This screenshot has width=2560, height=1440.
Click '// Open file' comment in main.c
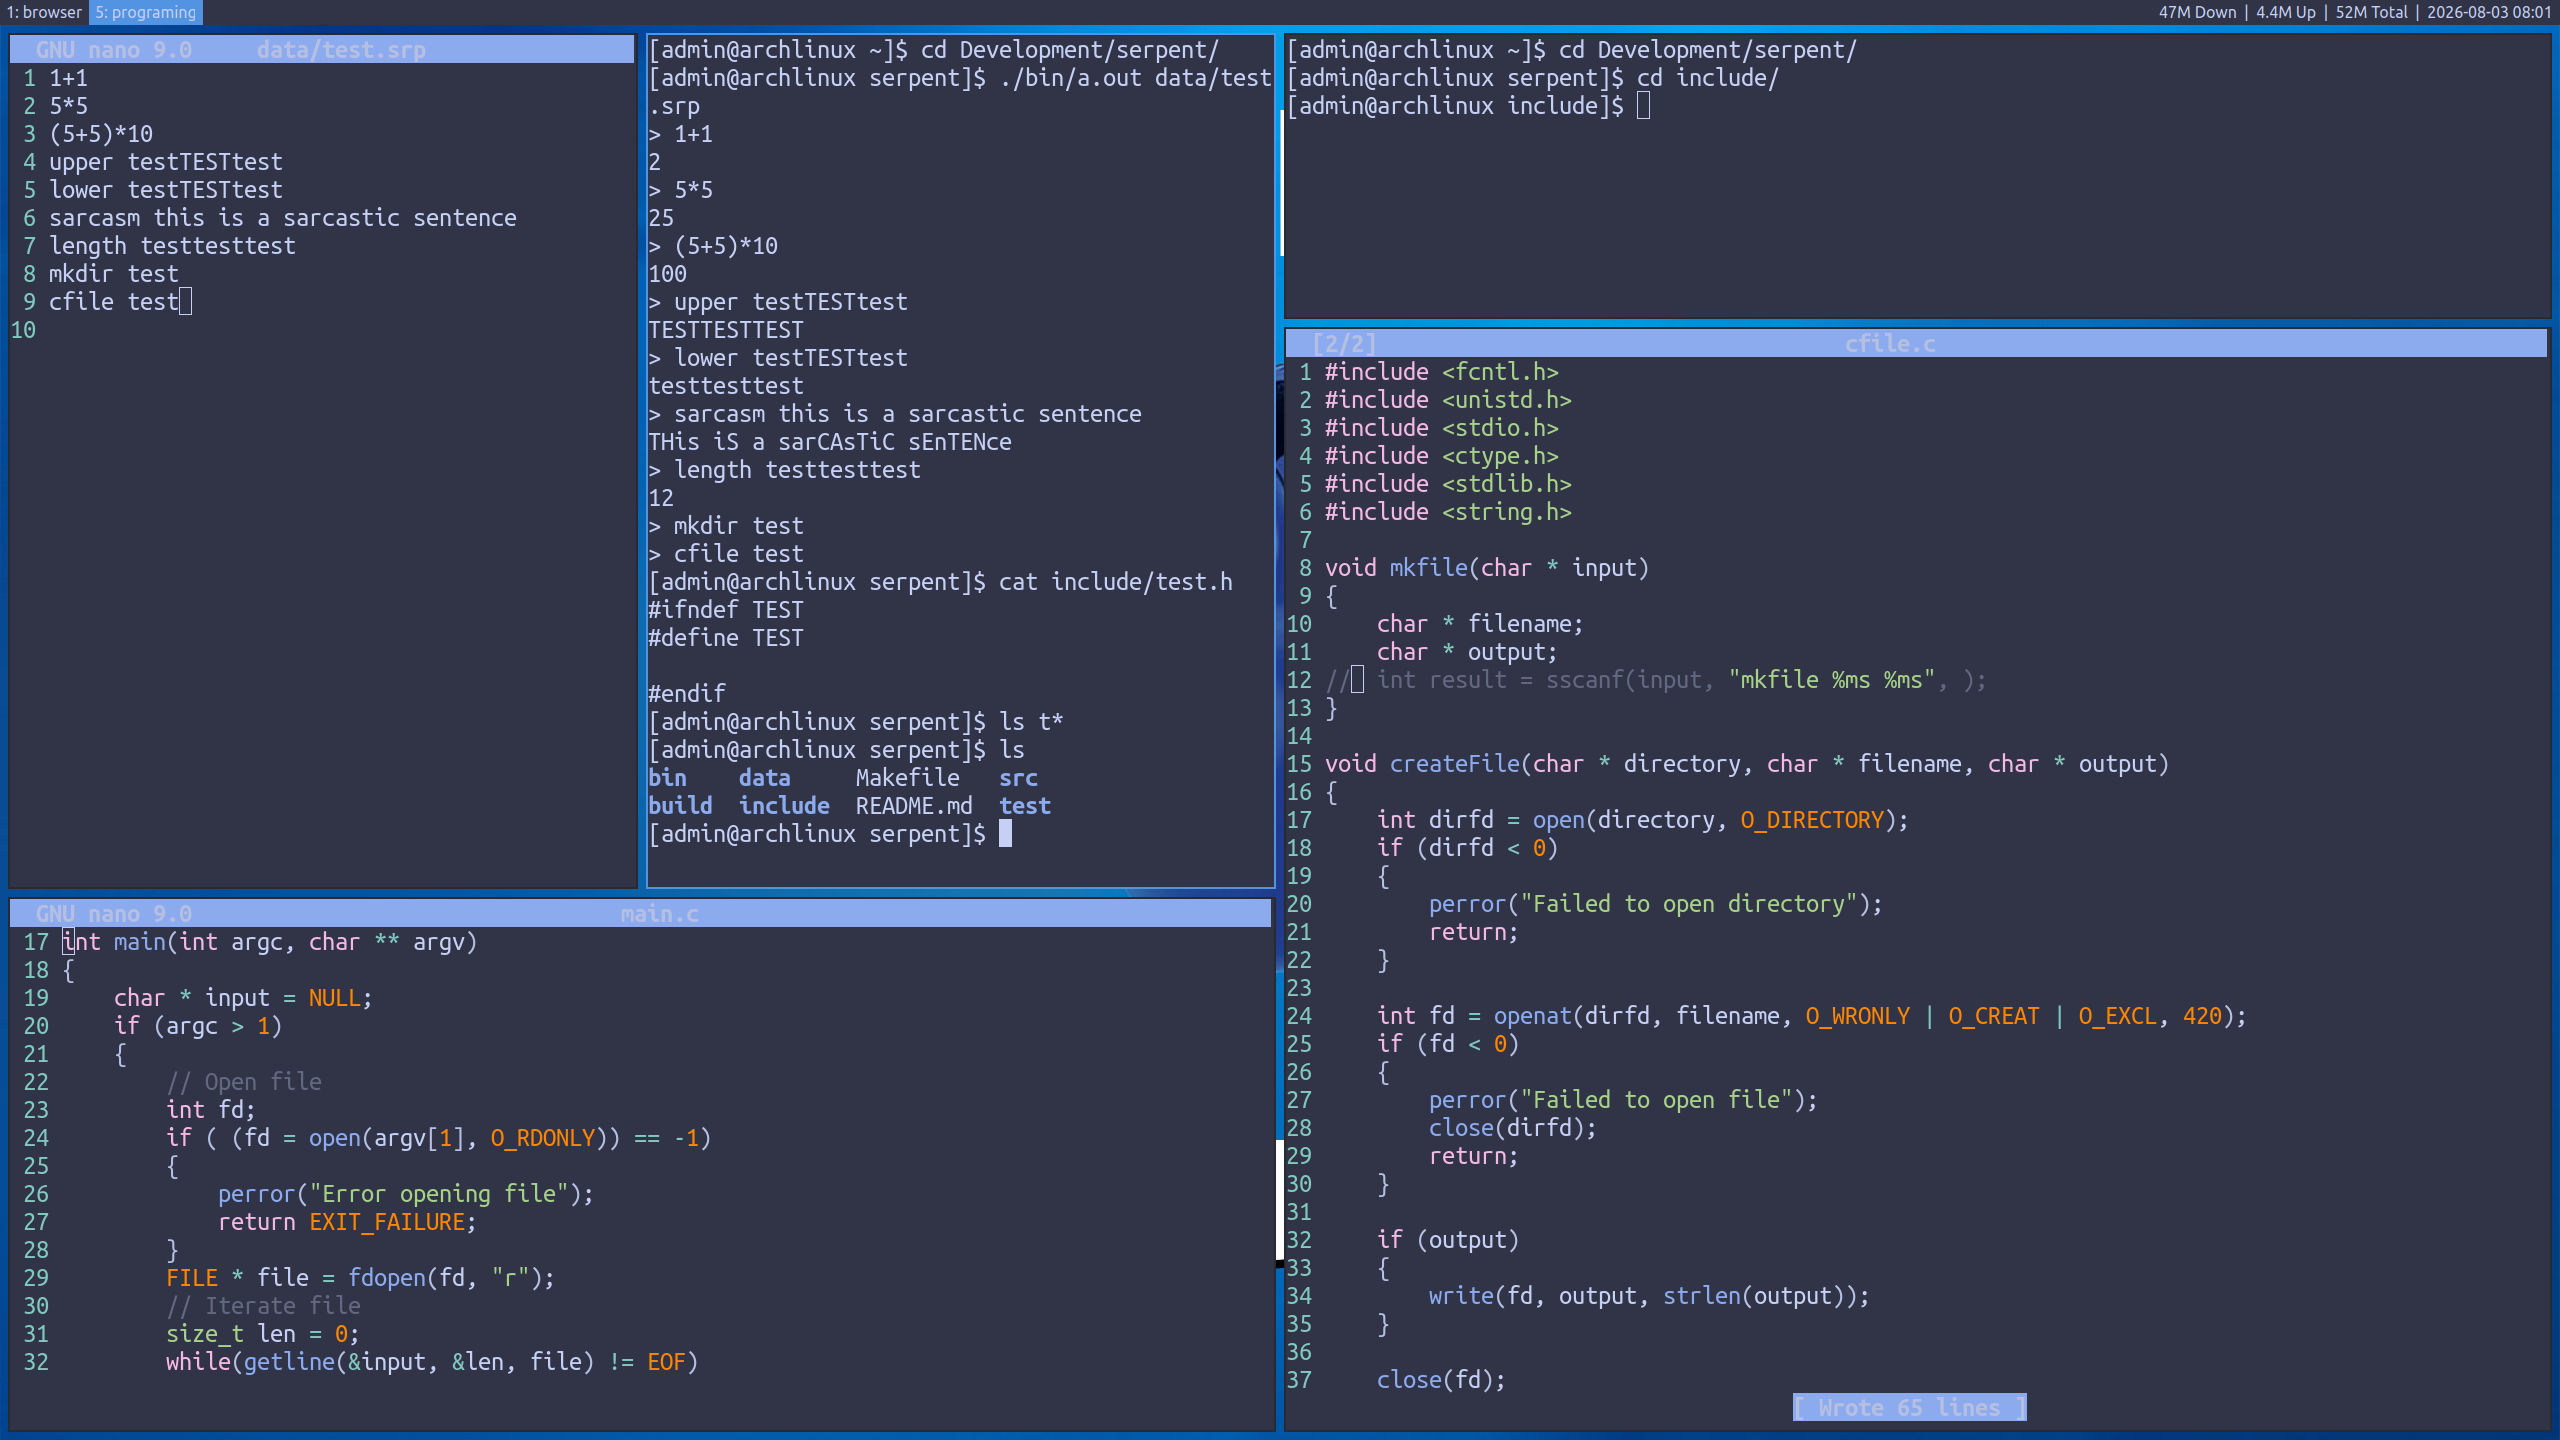tap(244, 1082)
